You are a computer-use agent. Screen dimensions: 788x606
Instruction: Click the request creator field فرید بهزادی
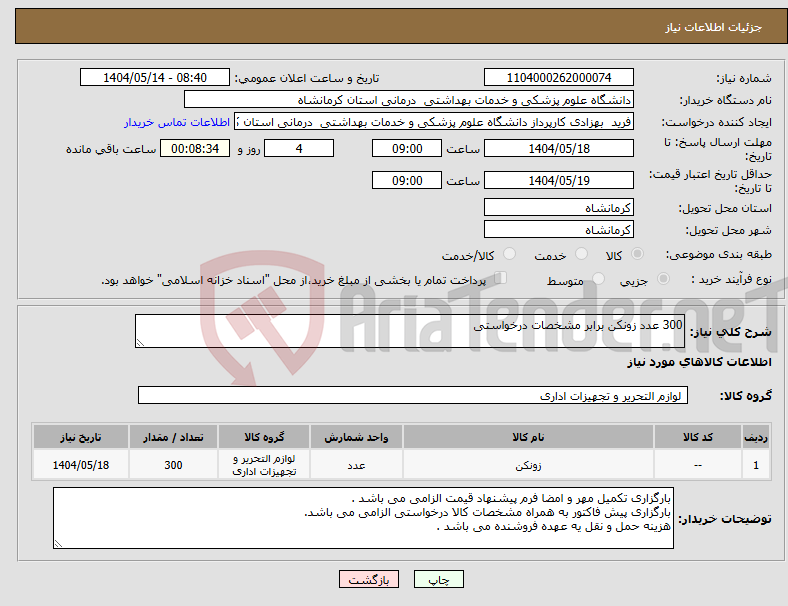point(434,122)
